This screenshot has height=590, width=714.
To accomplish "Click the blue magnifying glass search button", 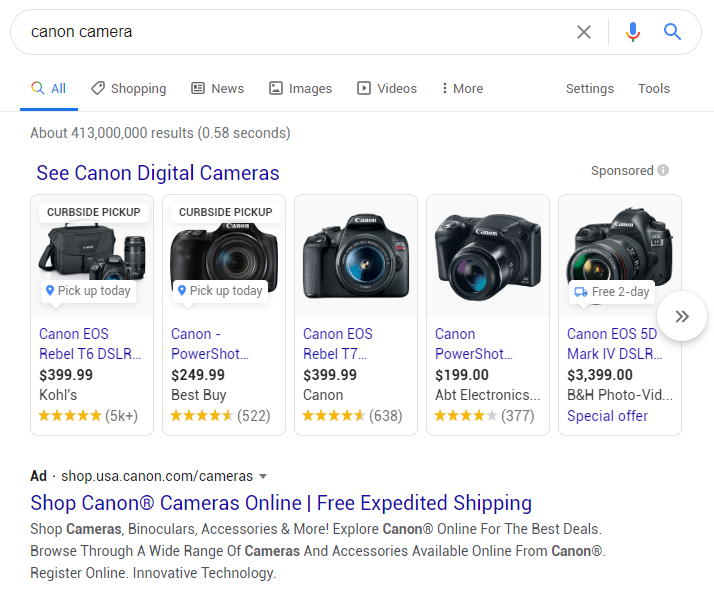I will point(673,32).
